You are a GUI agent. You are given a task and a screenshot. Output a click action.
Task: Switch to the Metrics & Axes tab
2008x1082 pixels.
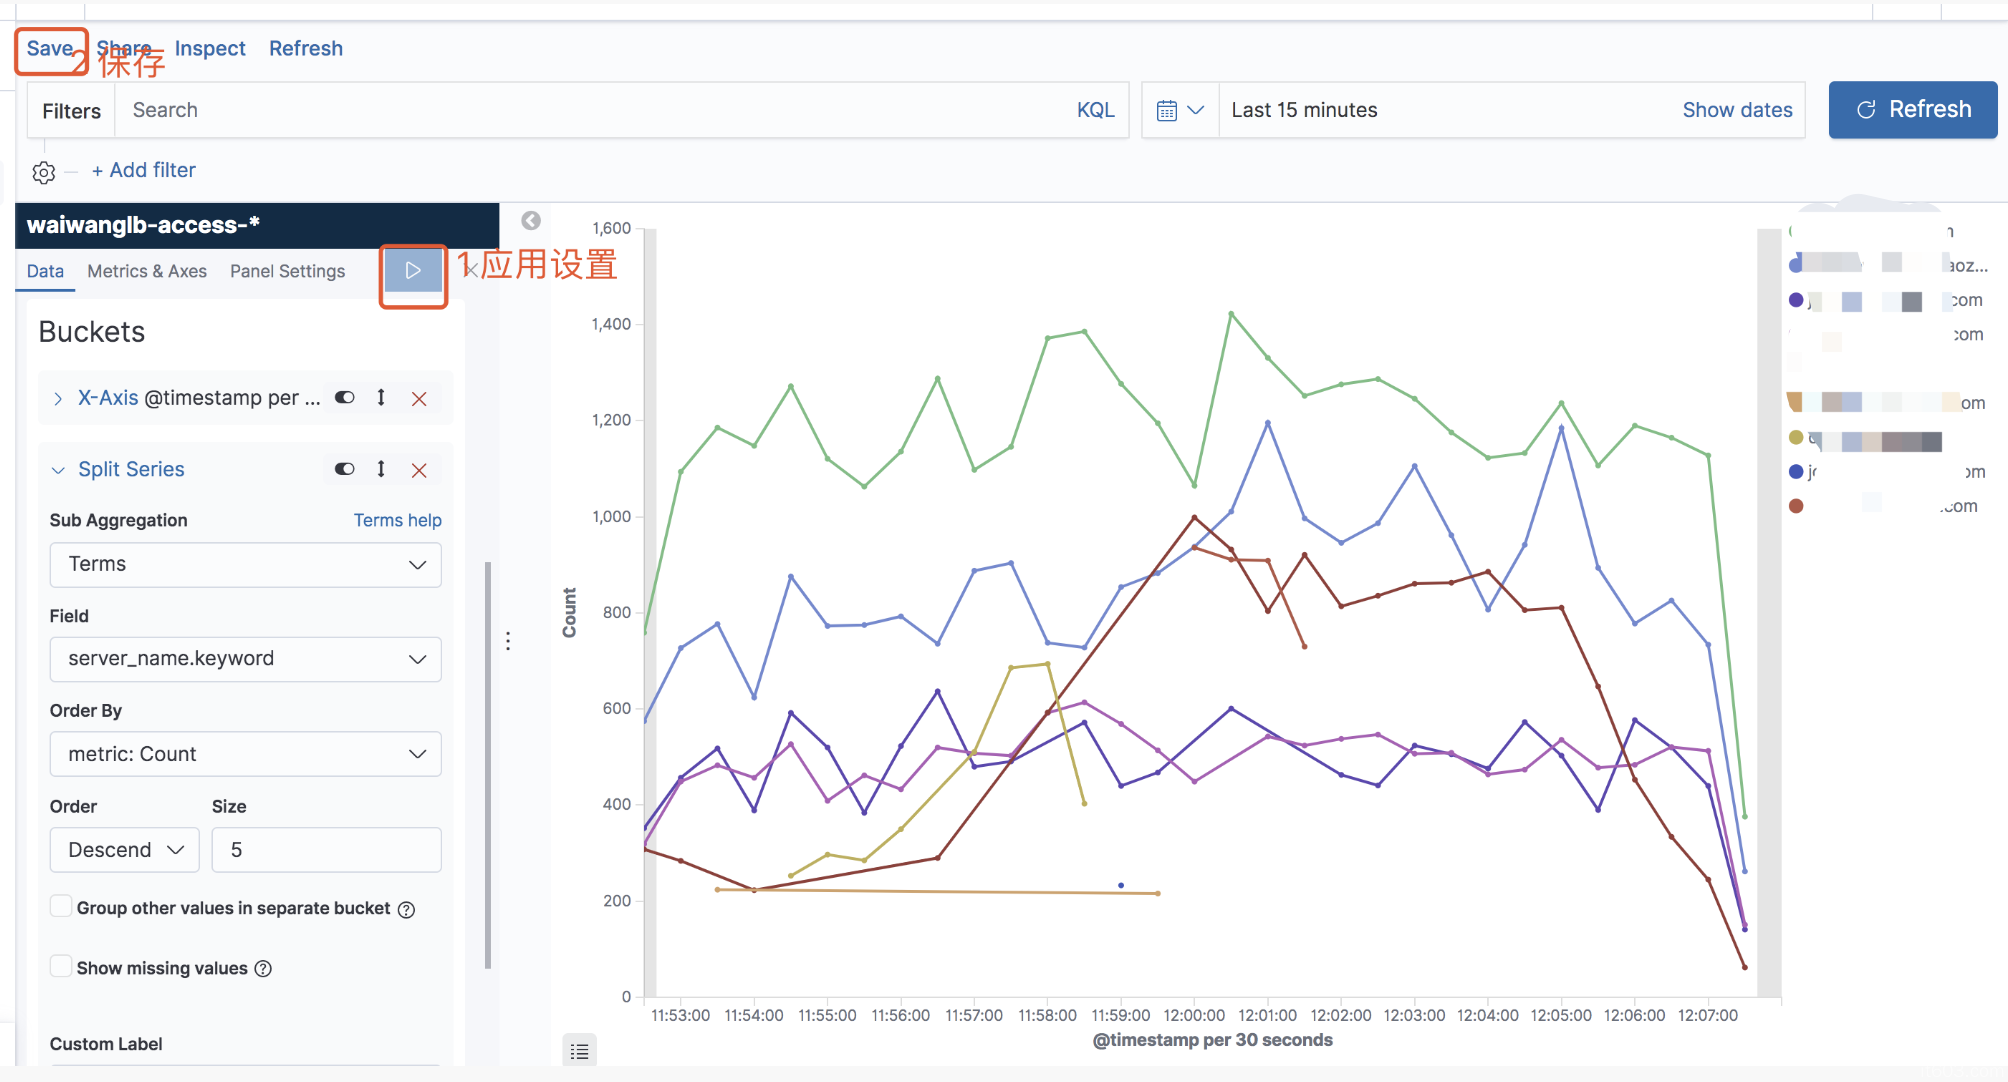pos(147,271)
